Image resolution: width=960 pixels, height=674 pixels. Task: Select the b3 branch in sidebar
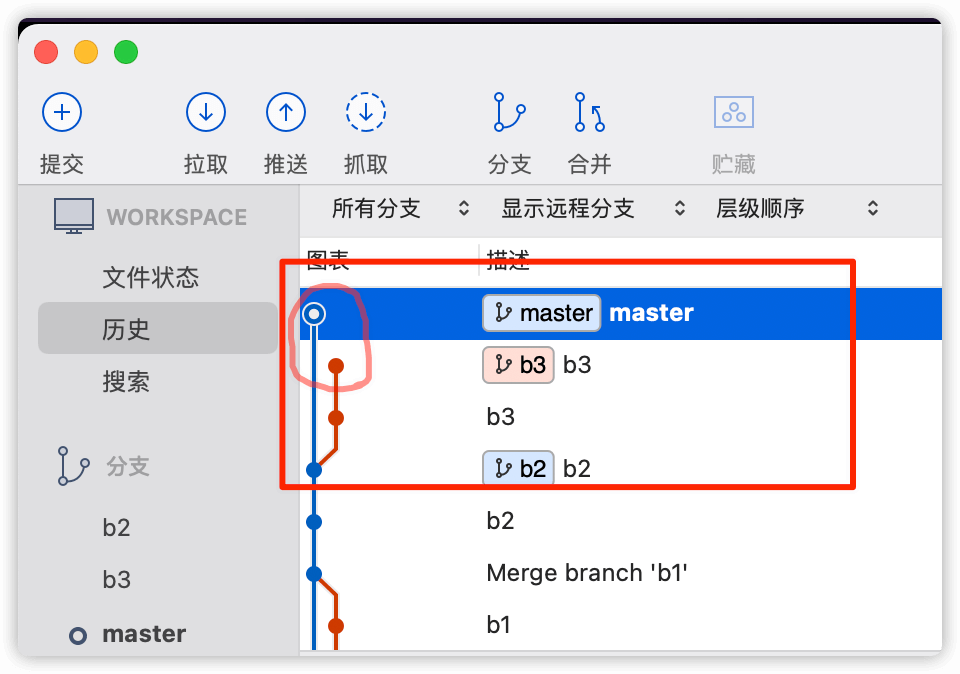click(x=117, y=579)
